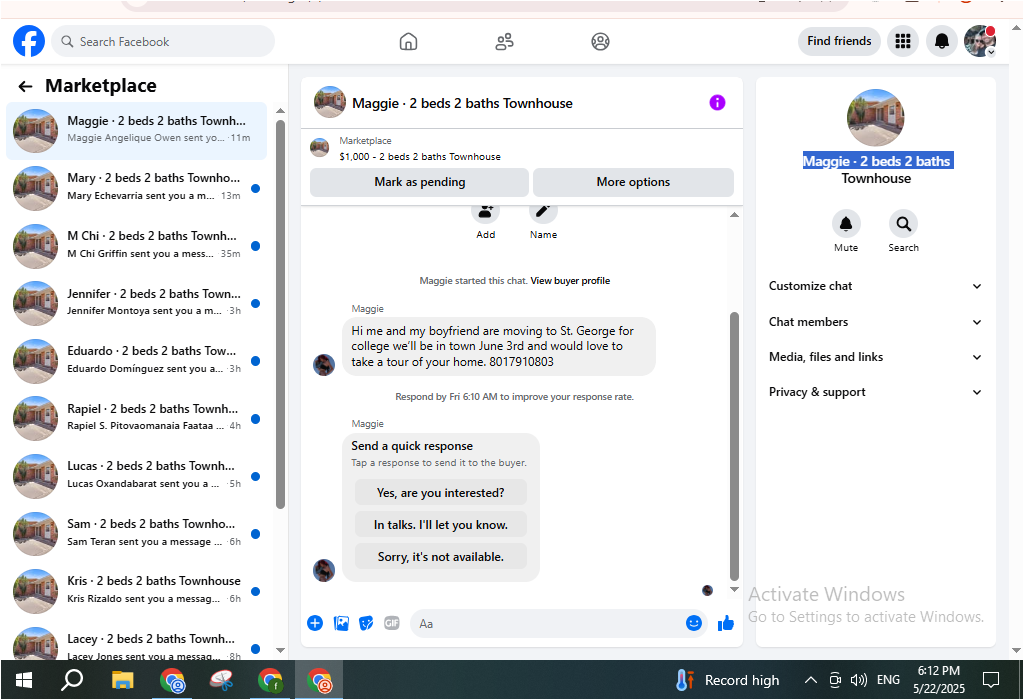
Task: Click the large listing thumbnail in info panel
Action: point(875,118)
